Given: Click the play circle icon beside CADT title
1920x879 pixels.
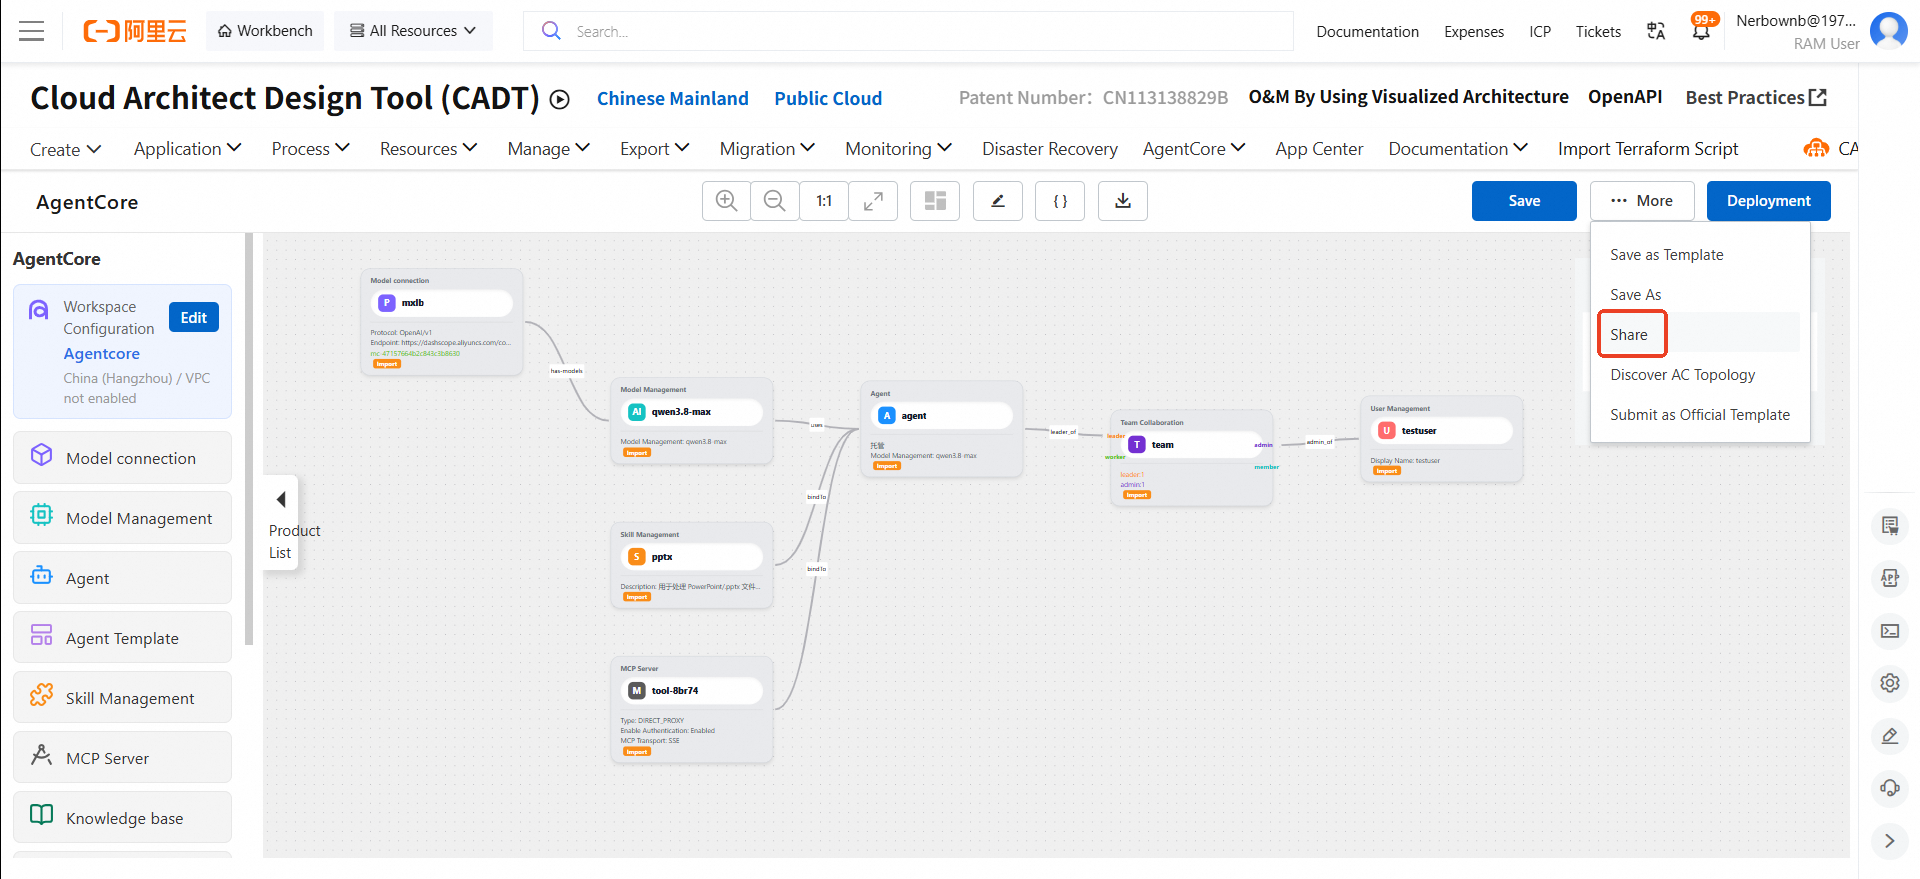Looking at the screenshot, I should 560,99.
